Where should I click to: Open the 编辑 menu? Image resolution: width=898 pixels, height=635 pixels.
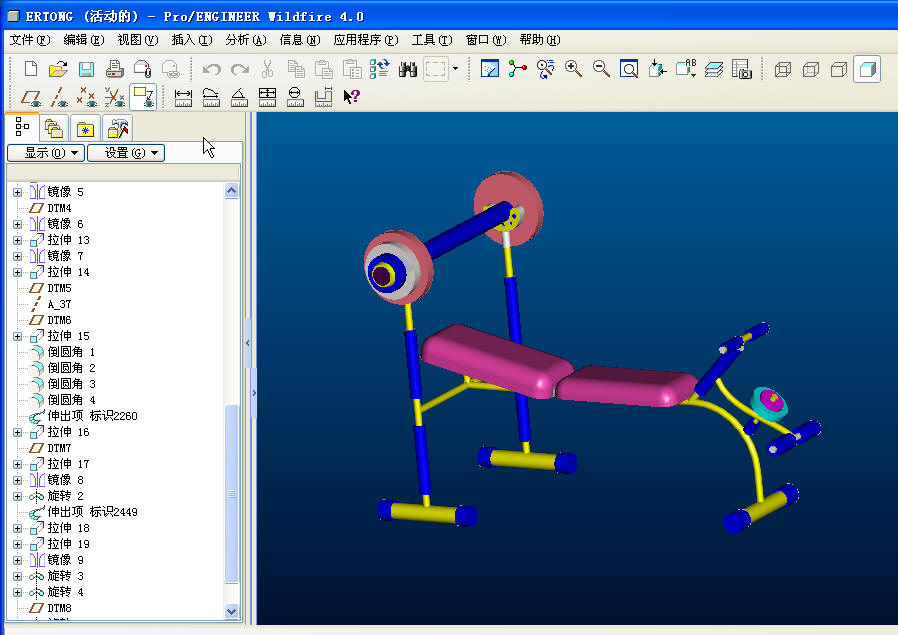(84, 40)
